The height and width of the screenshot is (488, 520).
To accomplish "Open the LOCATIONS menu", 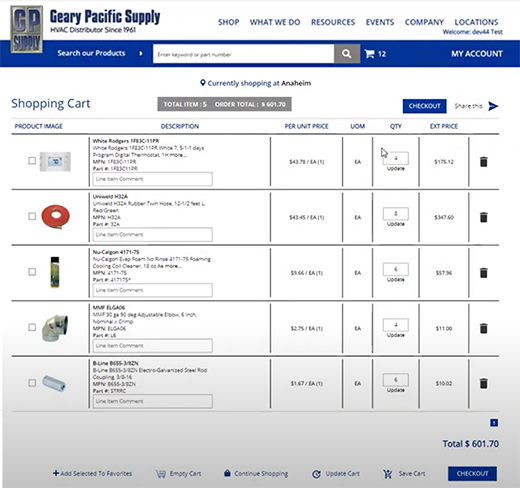I will pos(476,22).
